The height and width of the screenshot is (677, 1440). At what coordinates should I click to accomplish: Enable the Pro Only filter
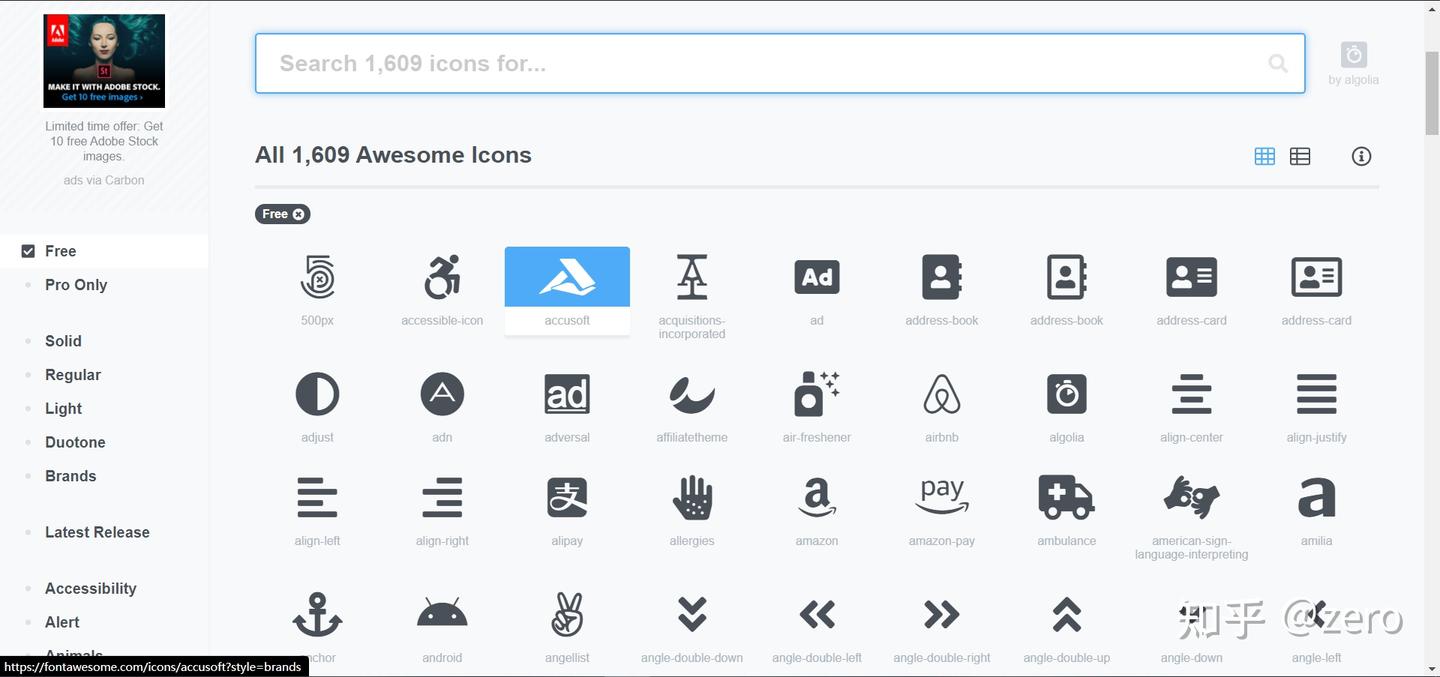click(76, 285)
